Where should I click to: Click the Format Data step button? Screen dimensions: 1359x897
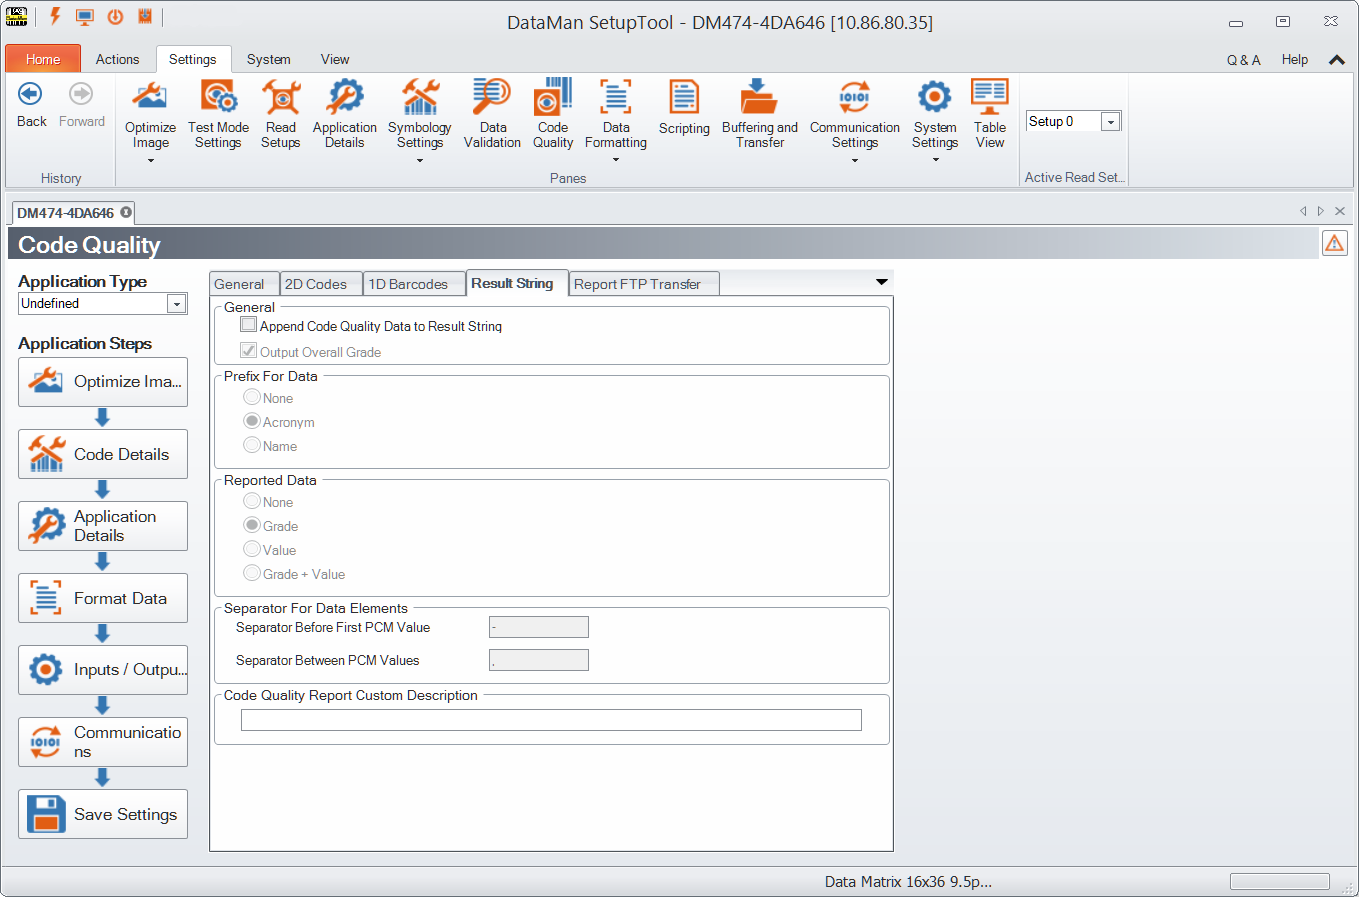(x=103, y=598)
